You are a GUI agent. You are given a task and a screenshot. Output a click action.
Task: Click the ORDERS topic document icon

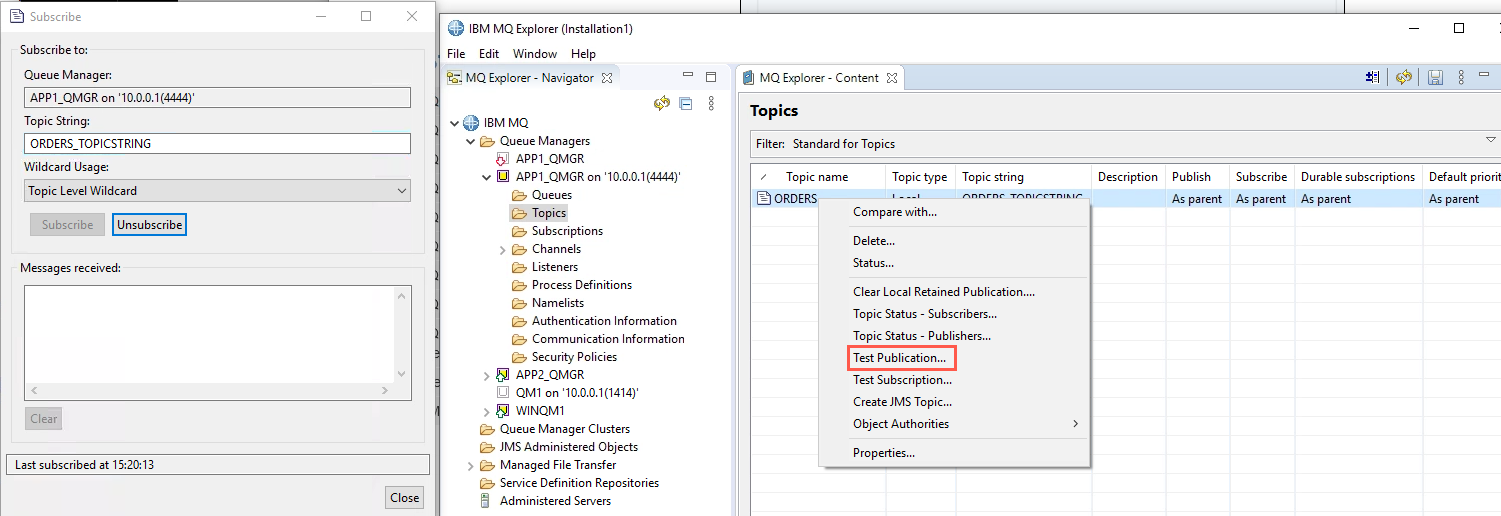point(764,199)
